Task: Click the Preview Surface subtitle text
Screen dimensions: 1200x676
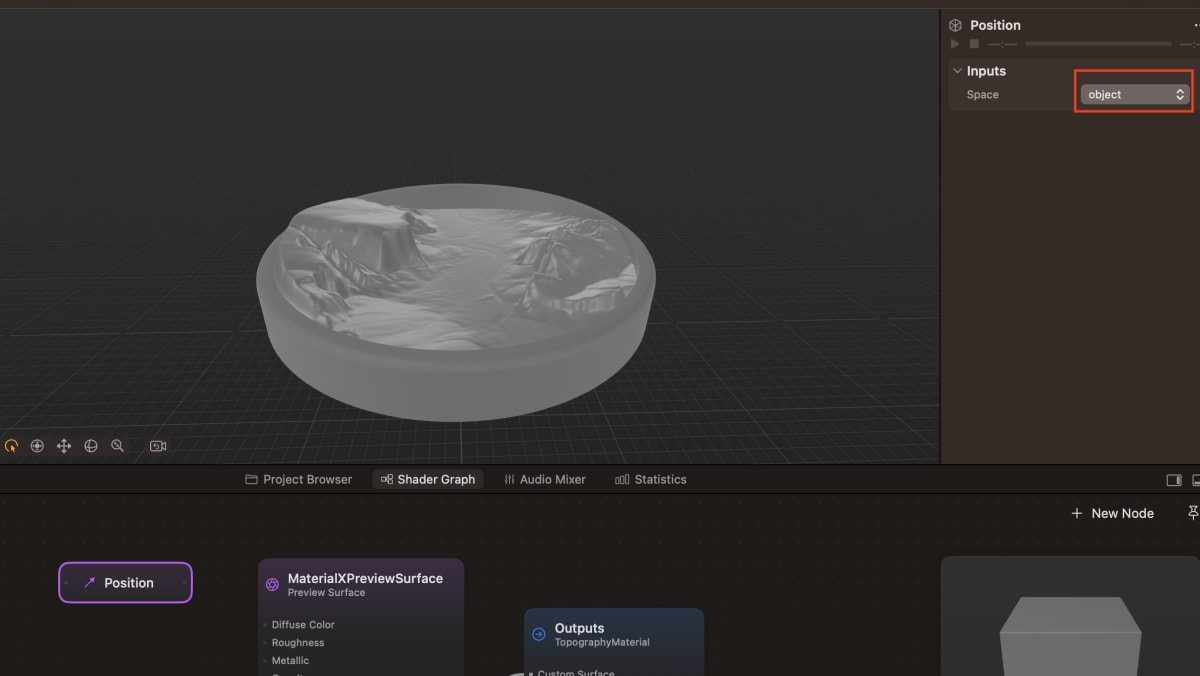Action: 326,593
